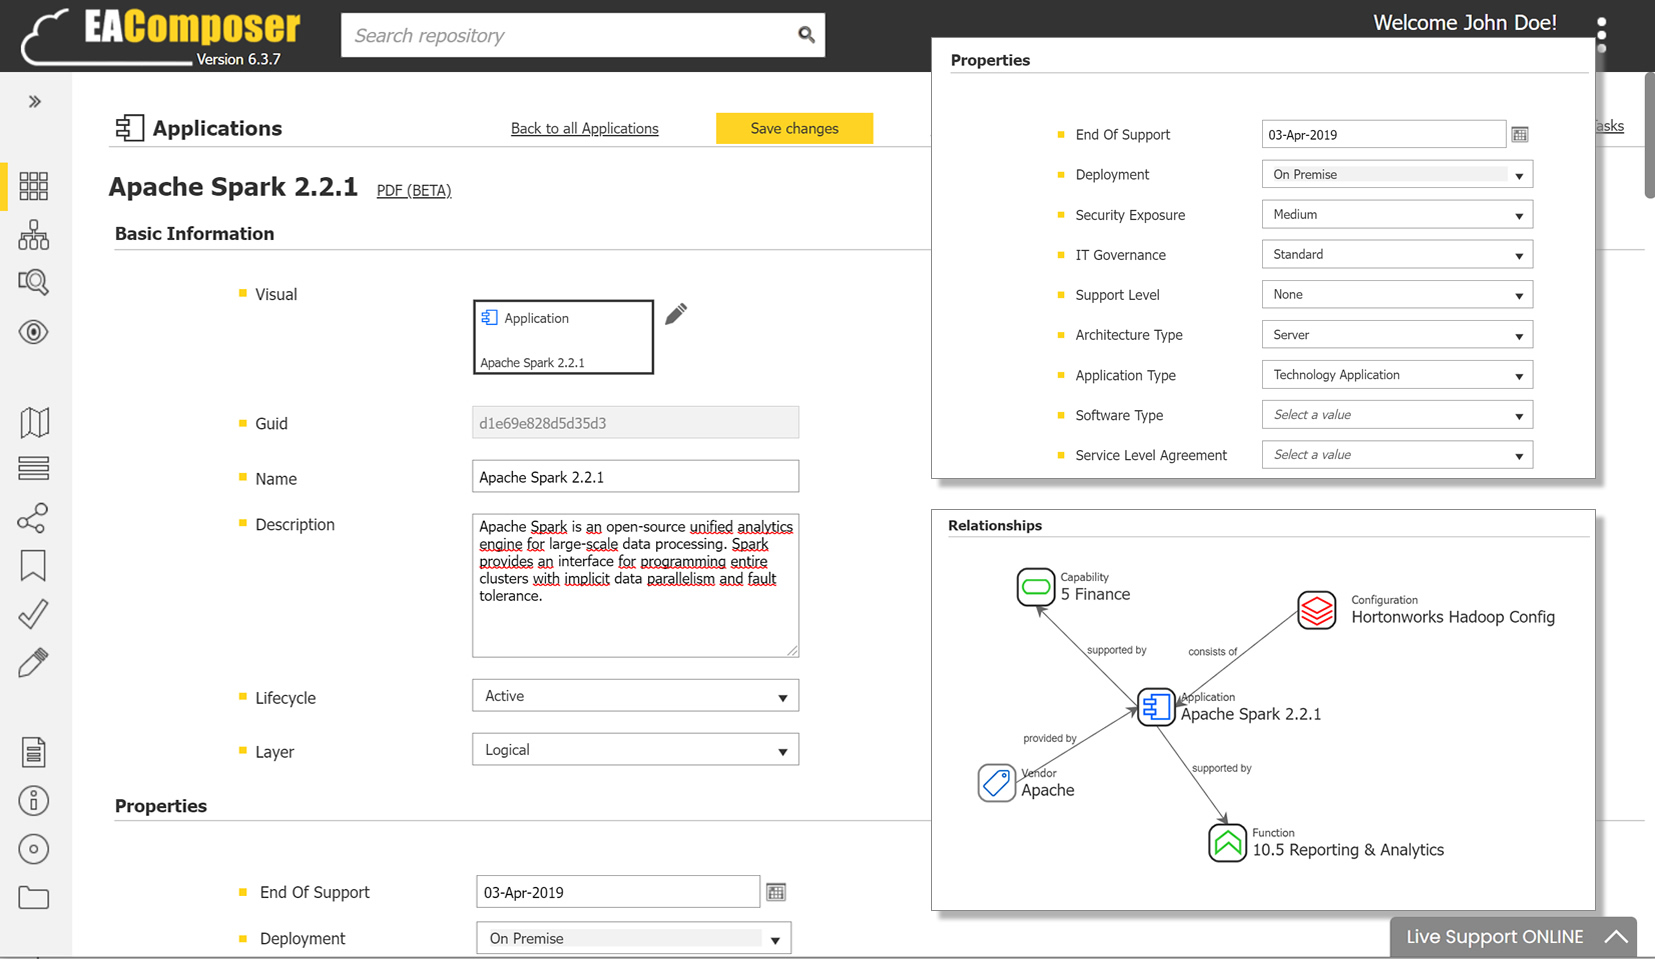Open the Layer dropdown
This screenshot has height=959, width=1655.
(x=635, y=750)
